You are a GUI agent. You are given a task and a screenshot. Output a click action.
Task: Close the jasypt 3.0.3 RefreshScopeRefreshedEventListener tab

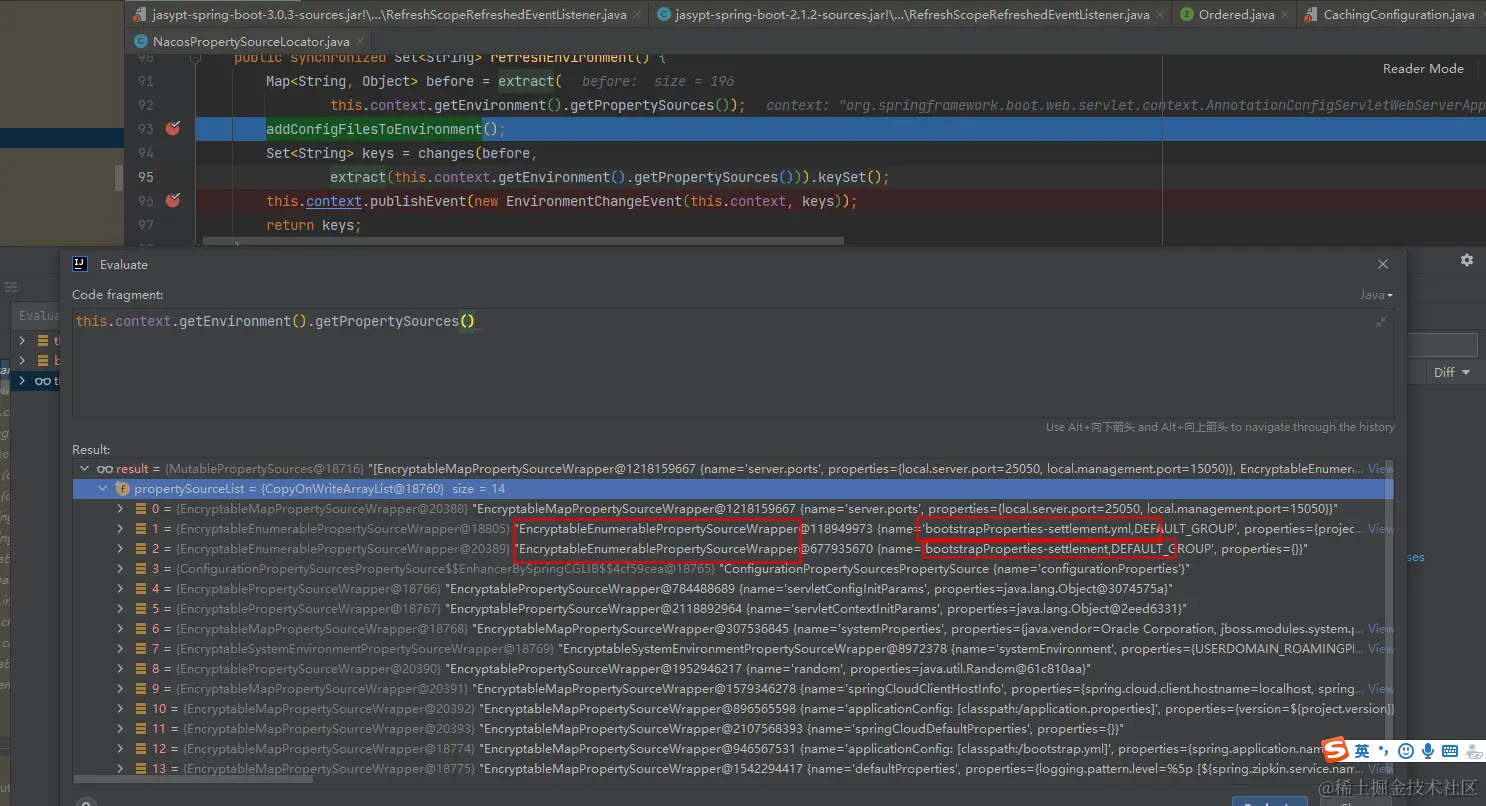point(638,15)
